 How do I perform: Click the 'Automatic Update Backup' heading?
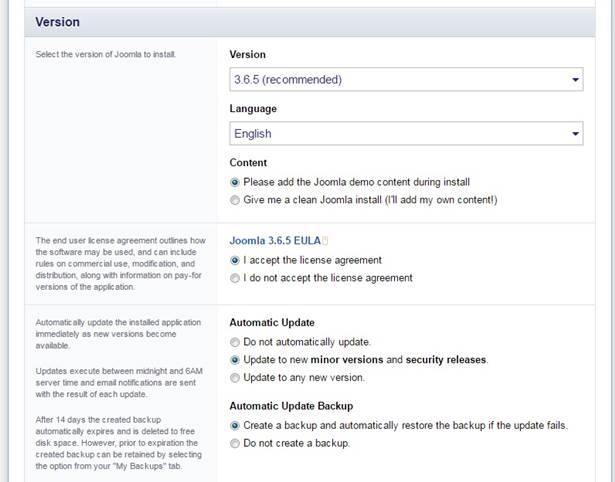291,406
